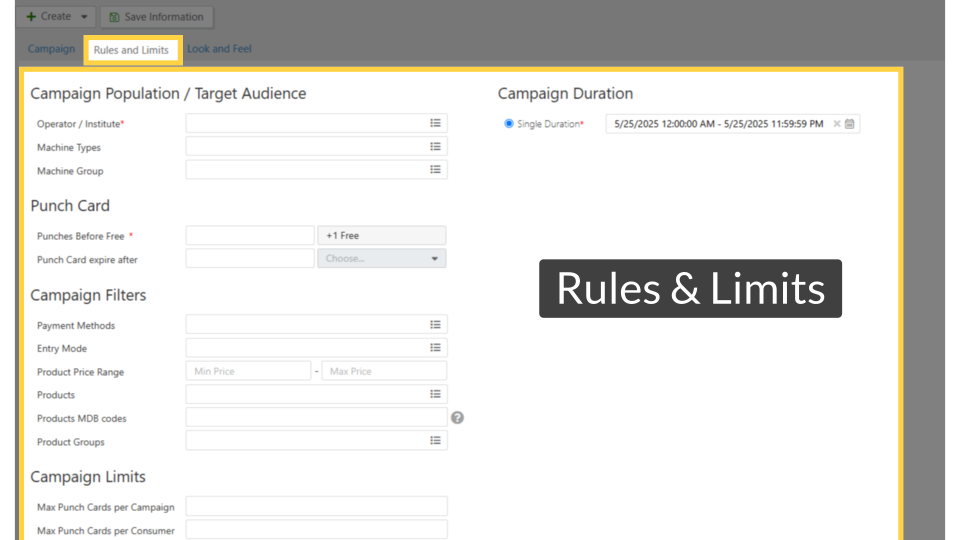Image resolution: width=960 pixels, height=540 pixels.
Task: Click the Max Price input
Action: (x=384, y=371)
